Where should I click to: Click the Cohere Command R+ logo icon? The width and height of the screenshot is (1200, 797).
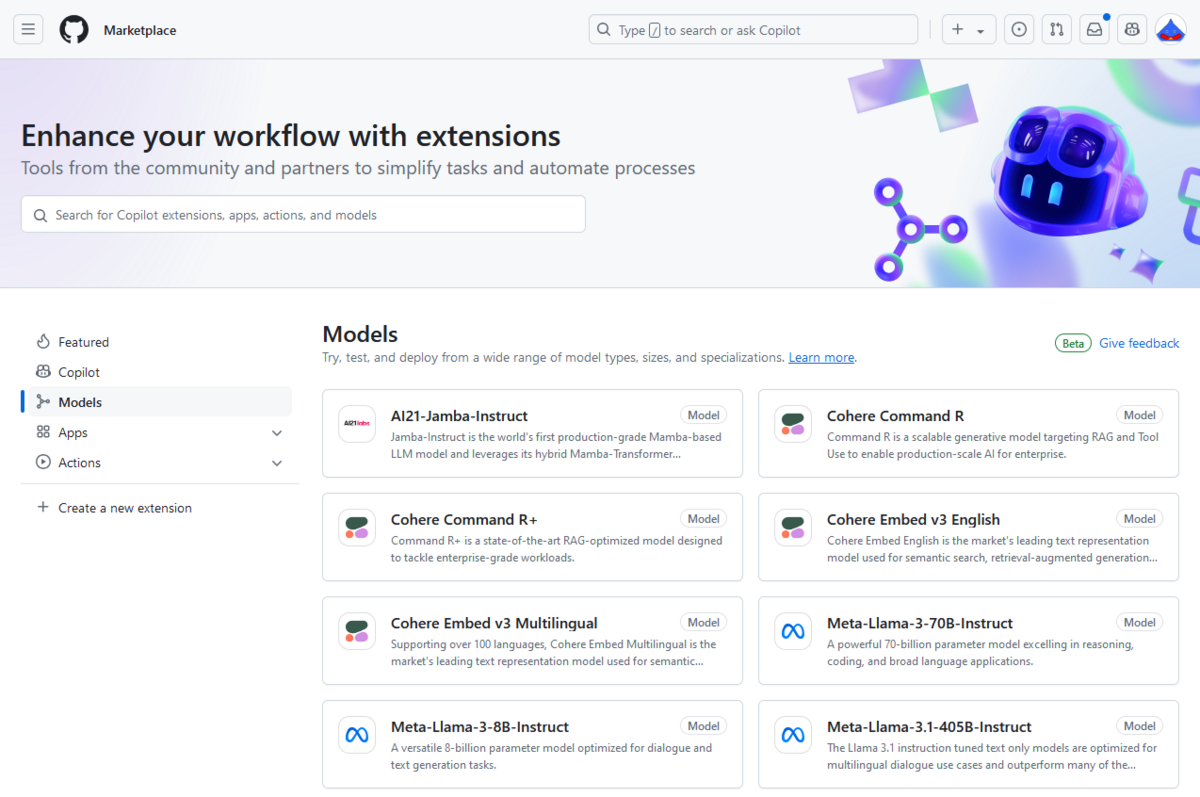click(357, 527)
